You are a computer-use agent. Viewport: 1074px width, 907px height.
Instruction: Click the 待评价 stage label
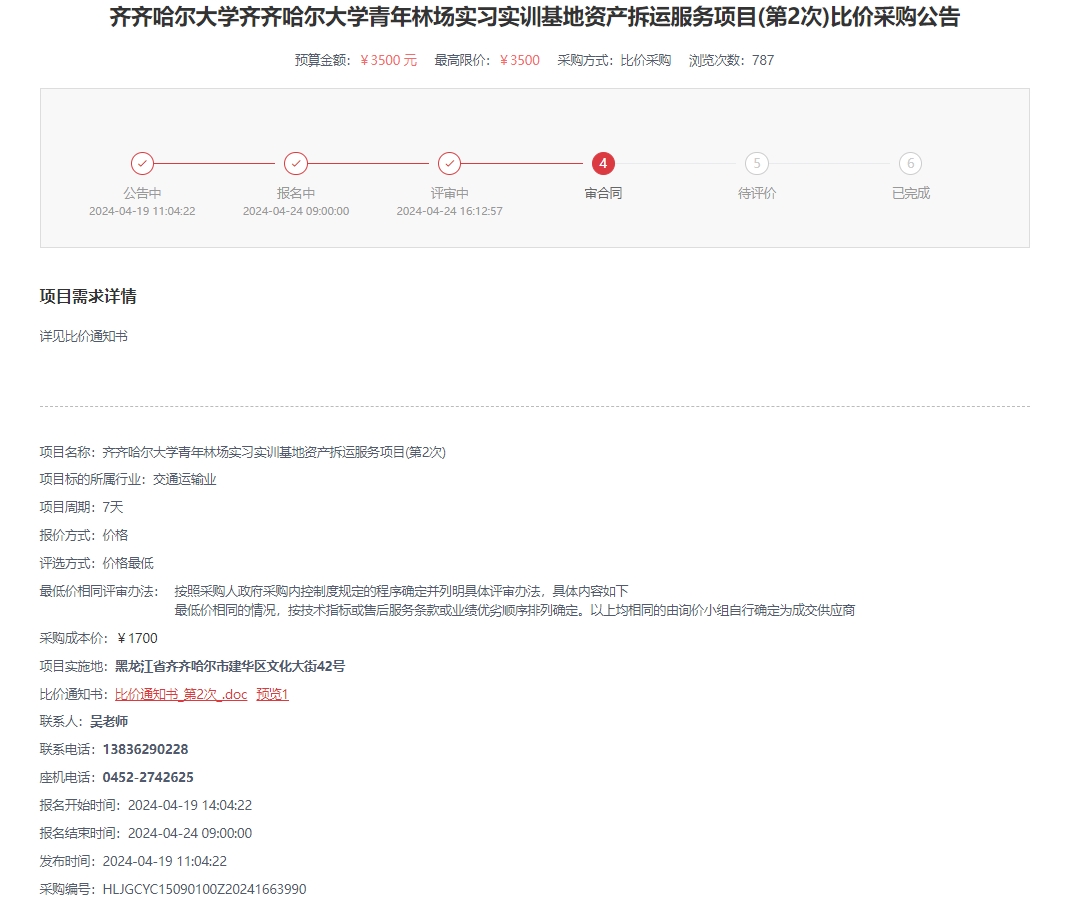tap(757, 193)
